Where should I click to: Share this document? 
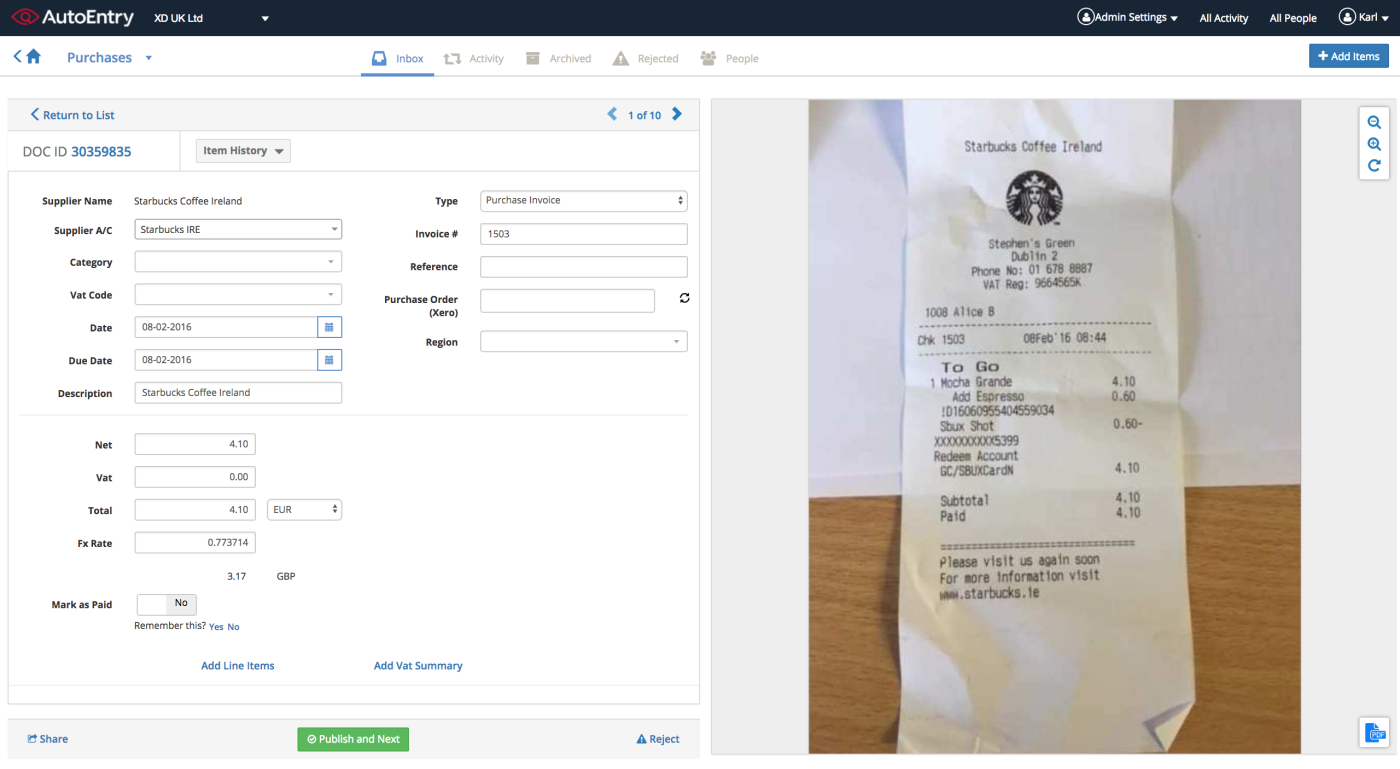coord(48,739)
